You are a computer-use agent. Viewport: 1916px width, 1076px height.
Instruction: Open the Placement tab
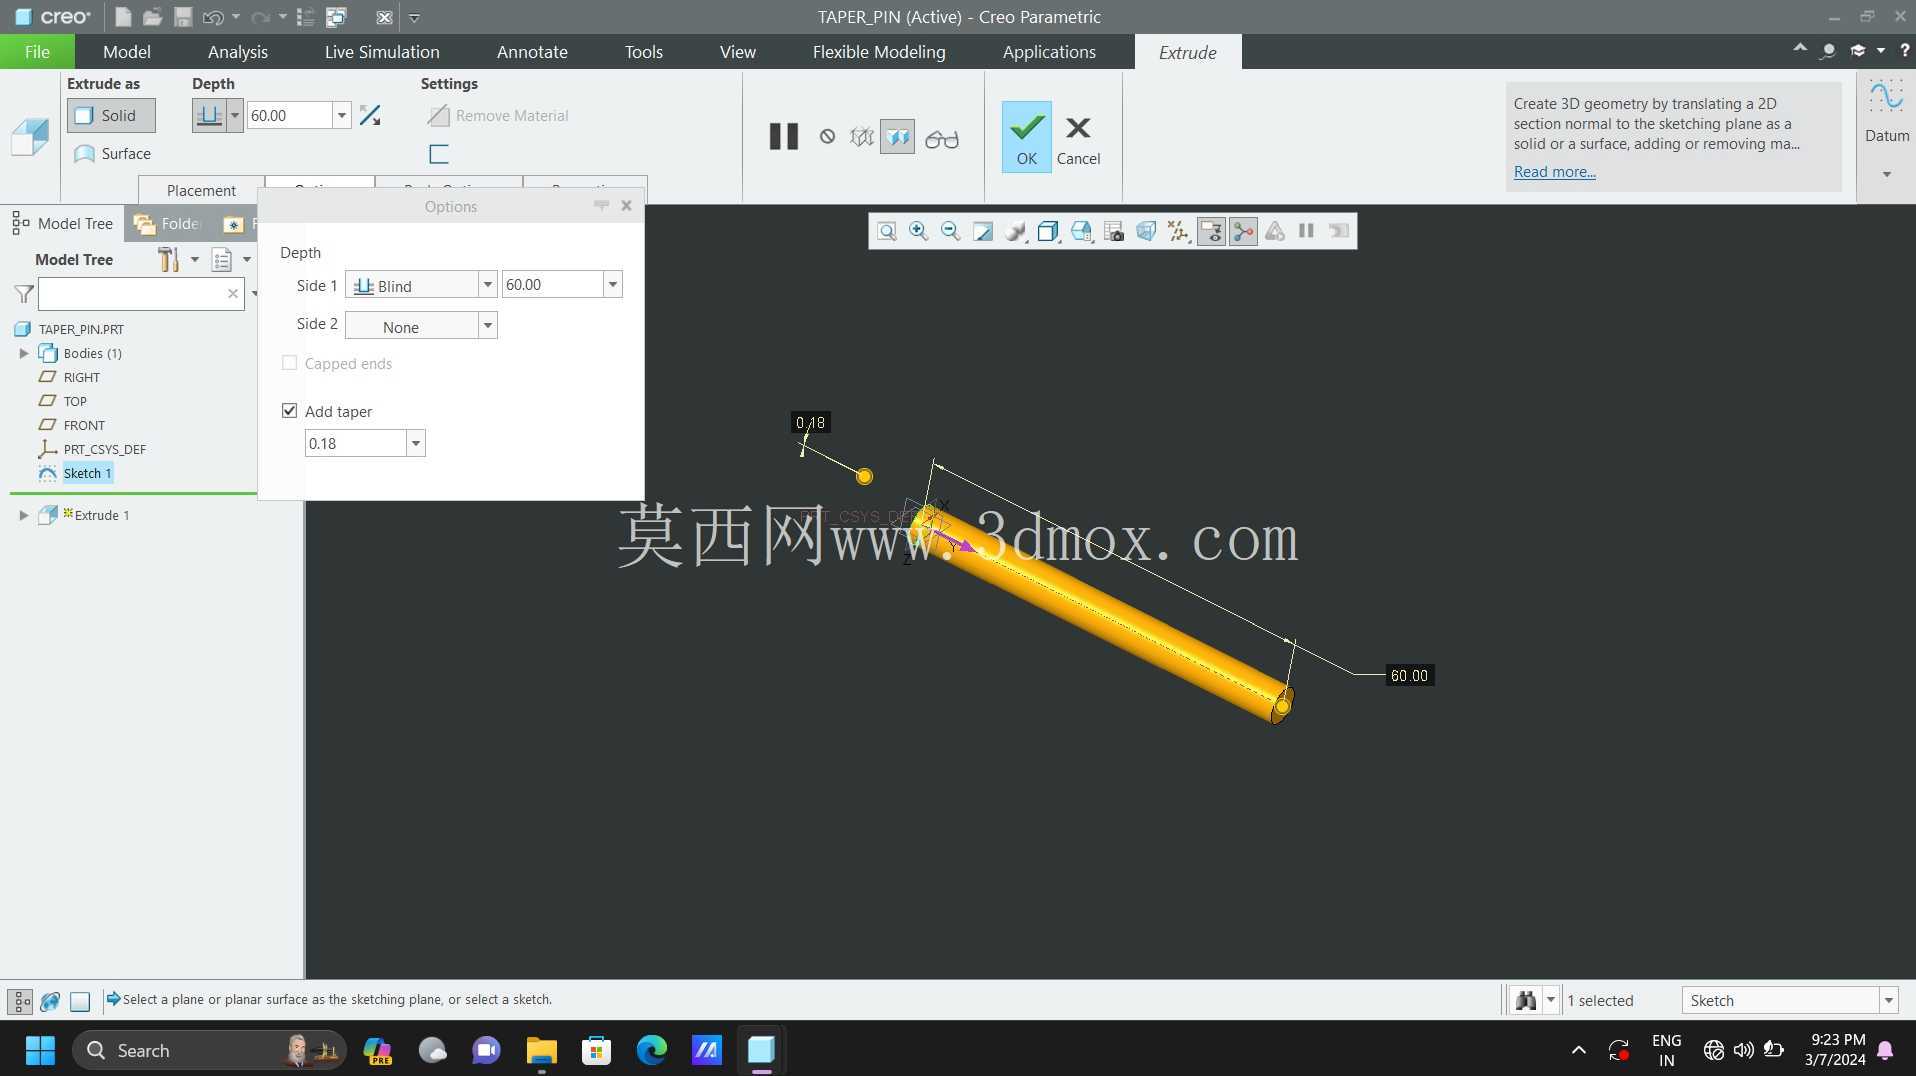[201, 190]
